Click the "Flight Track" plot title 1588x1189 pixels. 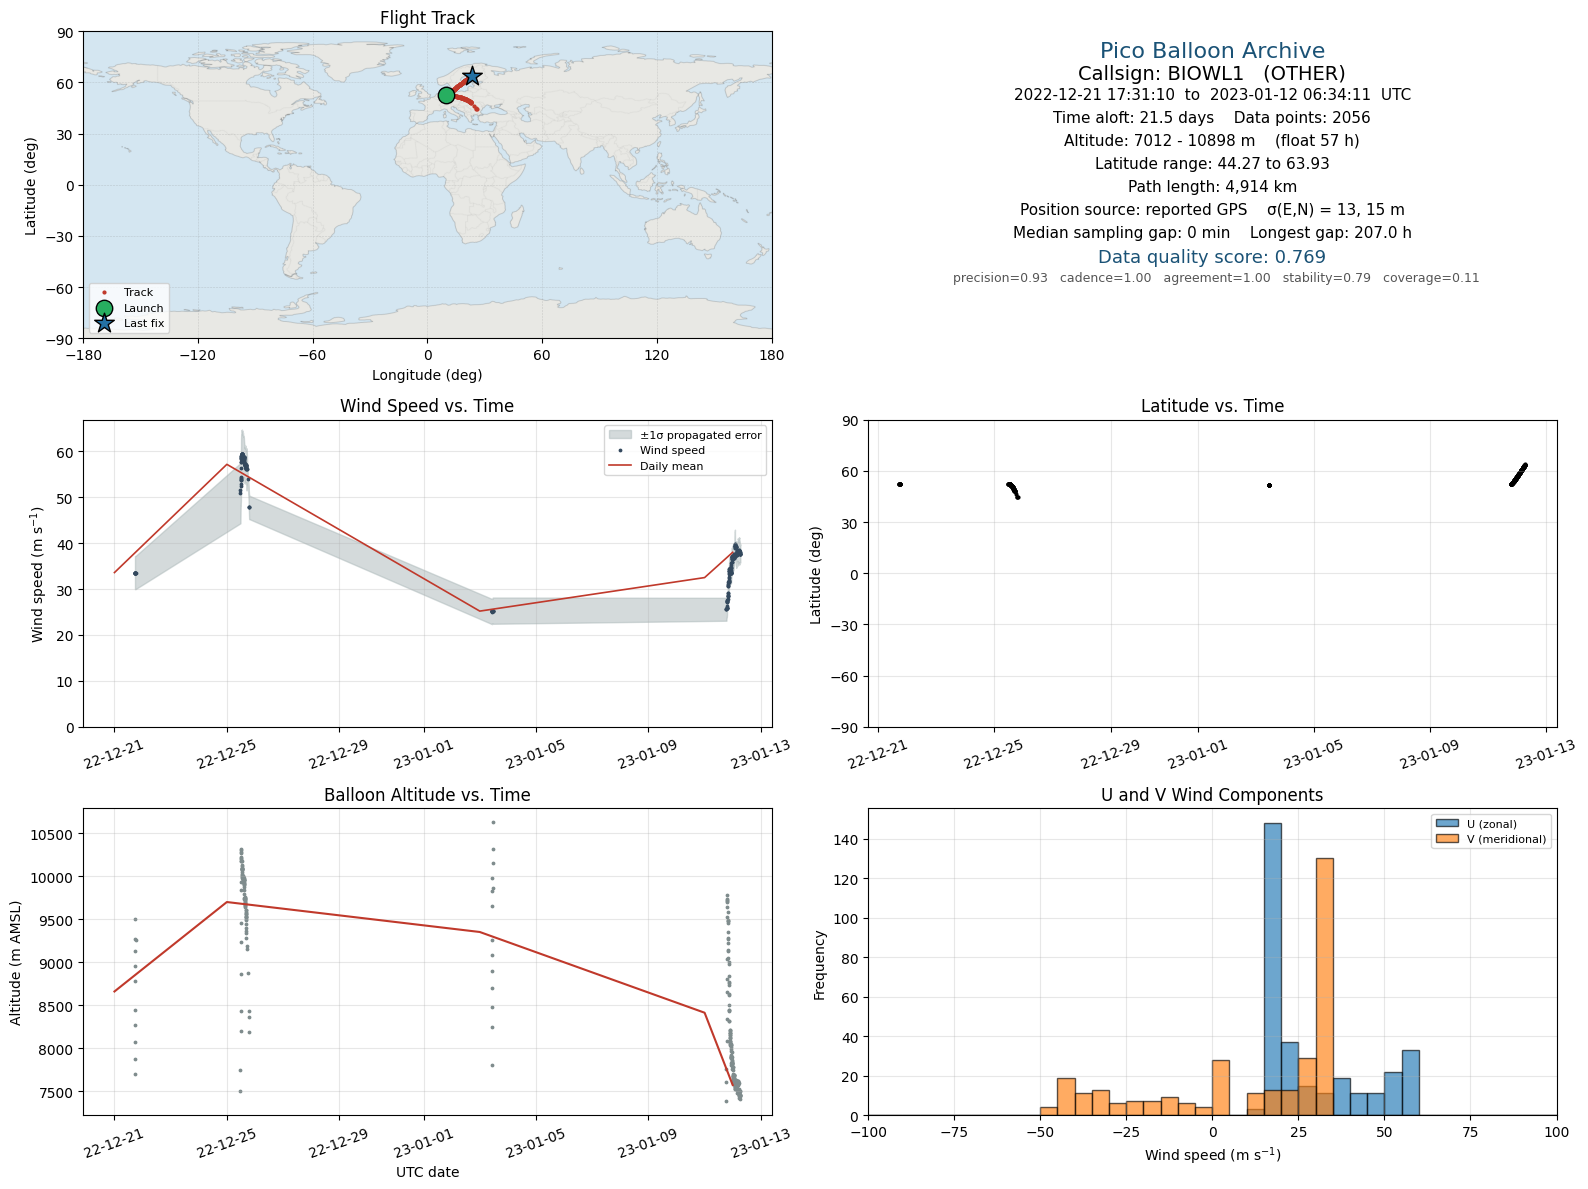coord(427,18)
